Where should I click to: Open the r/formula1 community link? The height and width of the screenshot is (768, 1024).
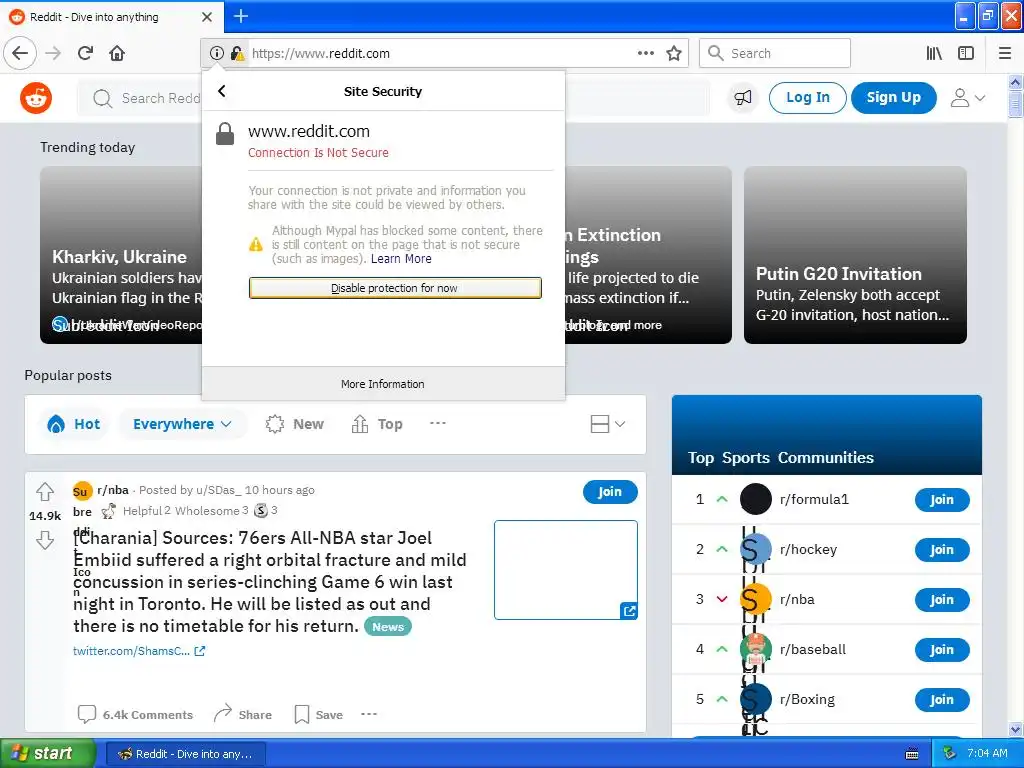pos(814,500)
